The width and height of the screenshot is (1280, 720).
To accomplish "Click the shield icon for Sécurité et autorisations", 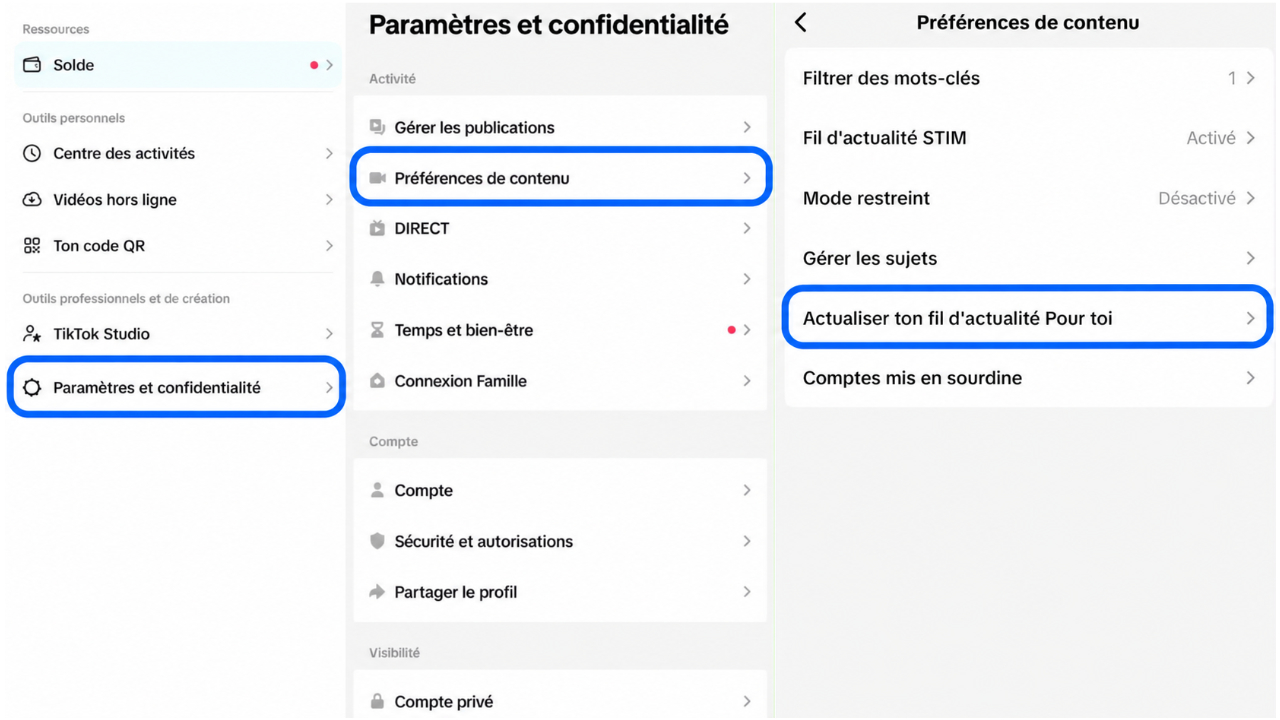I will (x=377, y=541).
